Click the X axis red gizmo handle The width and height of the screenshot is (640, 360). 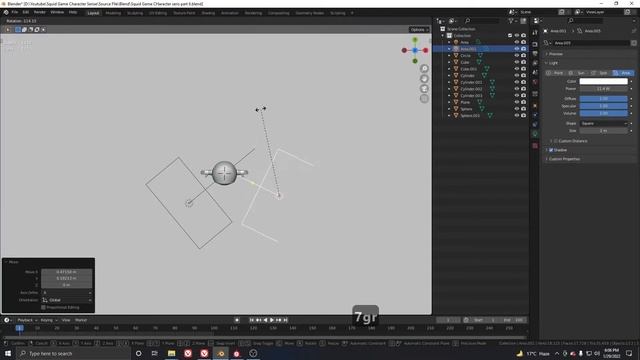pyautogui.click(x=426, y=50)
